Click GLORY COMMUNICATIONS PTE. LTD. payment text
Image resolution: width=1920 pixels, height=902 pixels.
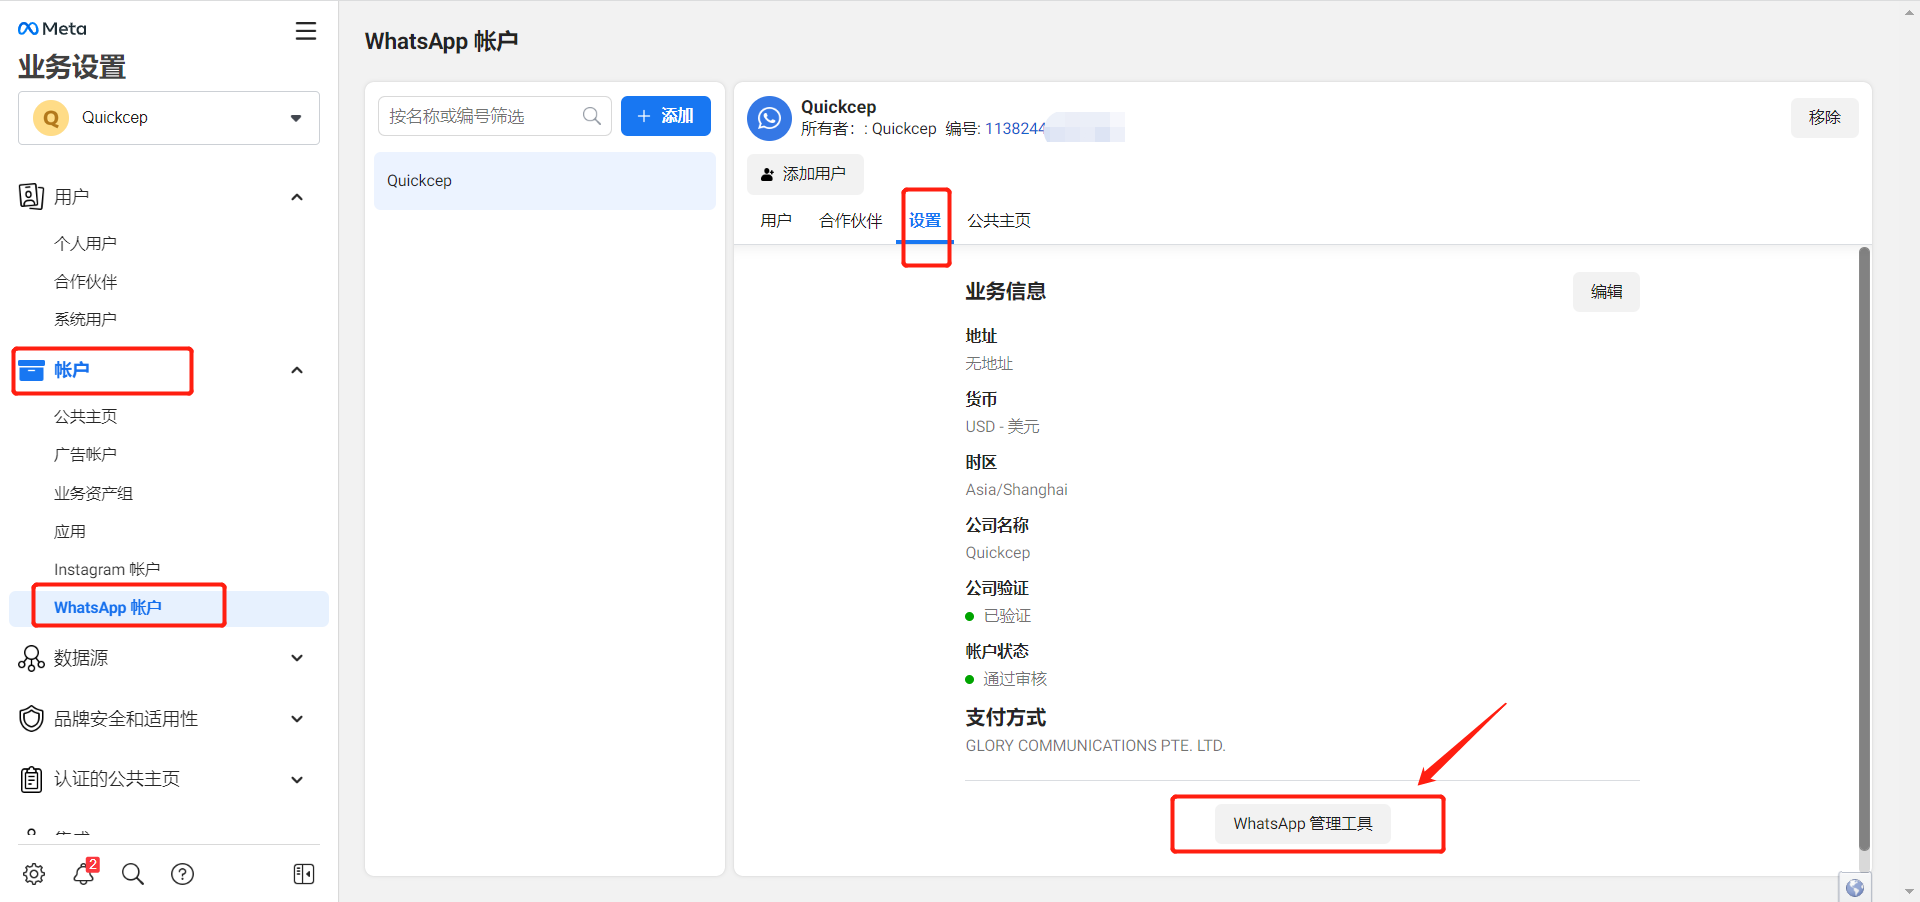click(x=1095, y=746)
